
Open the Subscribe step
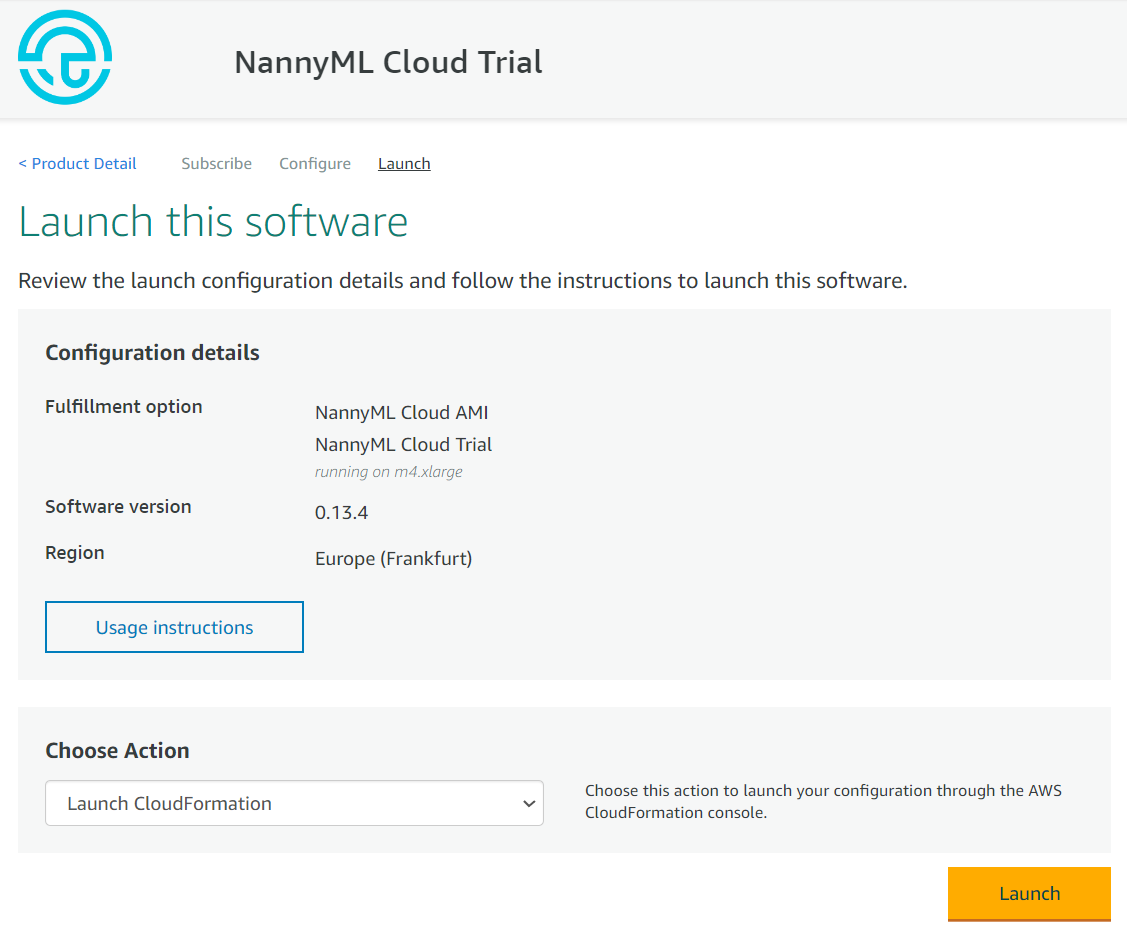[216, 164]
